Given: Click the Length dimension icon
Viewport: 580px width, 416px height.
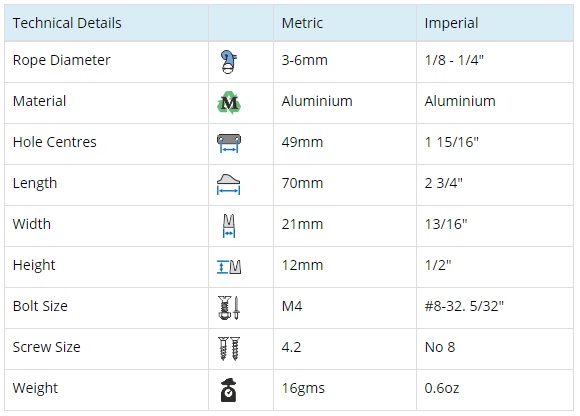Looking at the screenshot, I should coord(228,184).
